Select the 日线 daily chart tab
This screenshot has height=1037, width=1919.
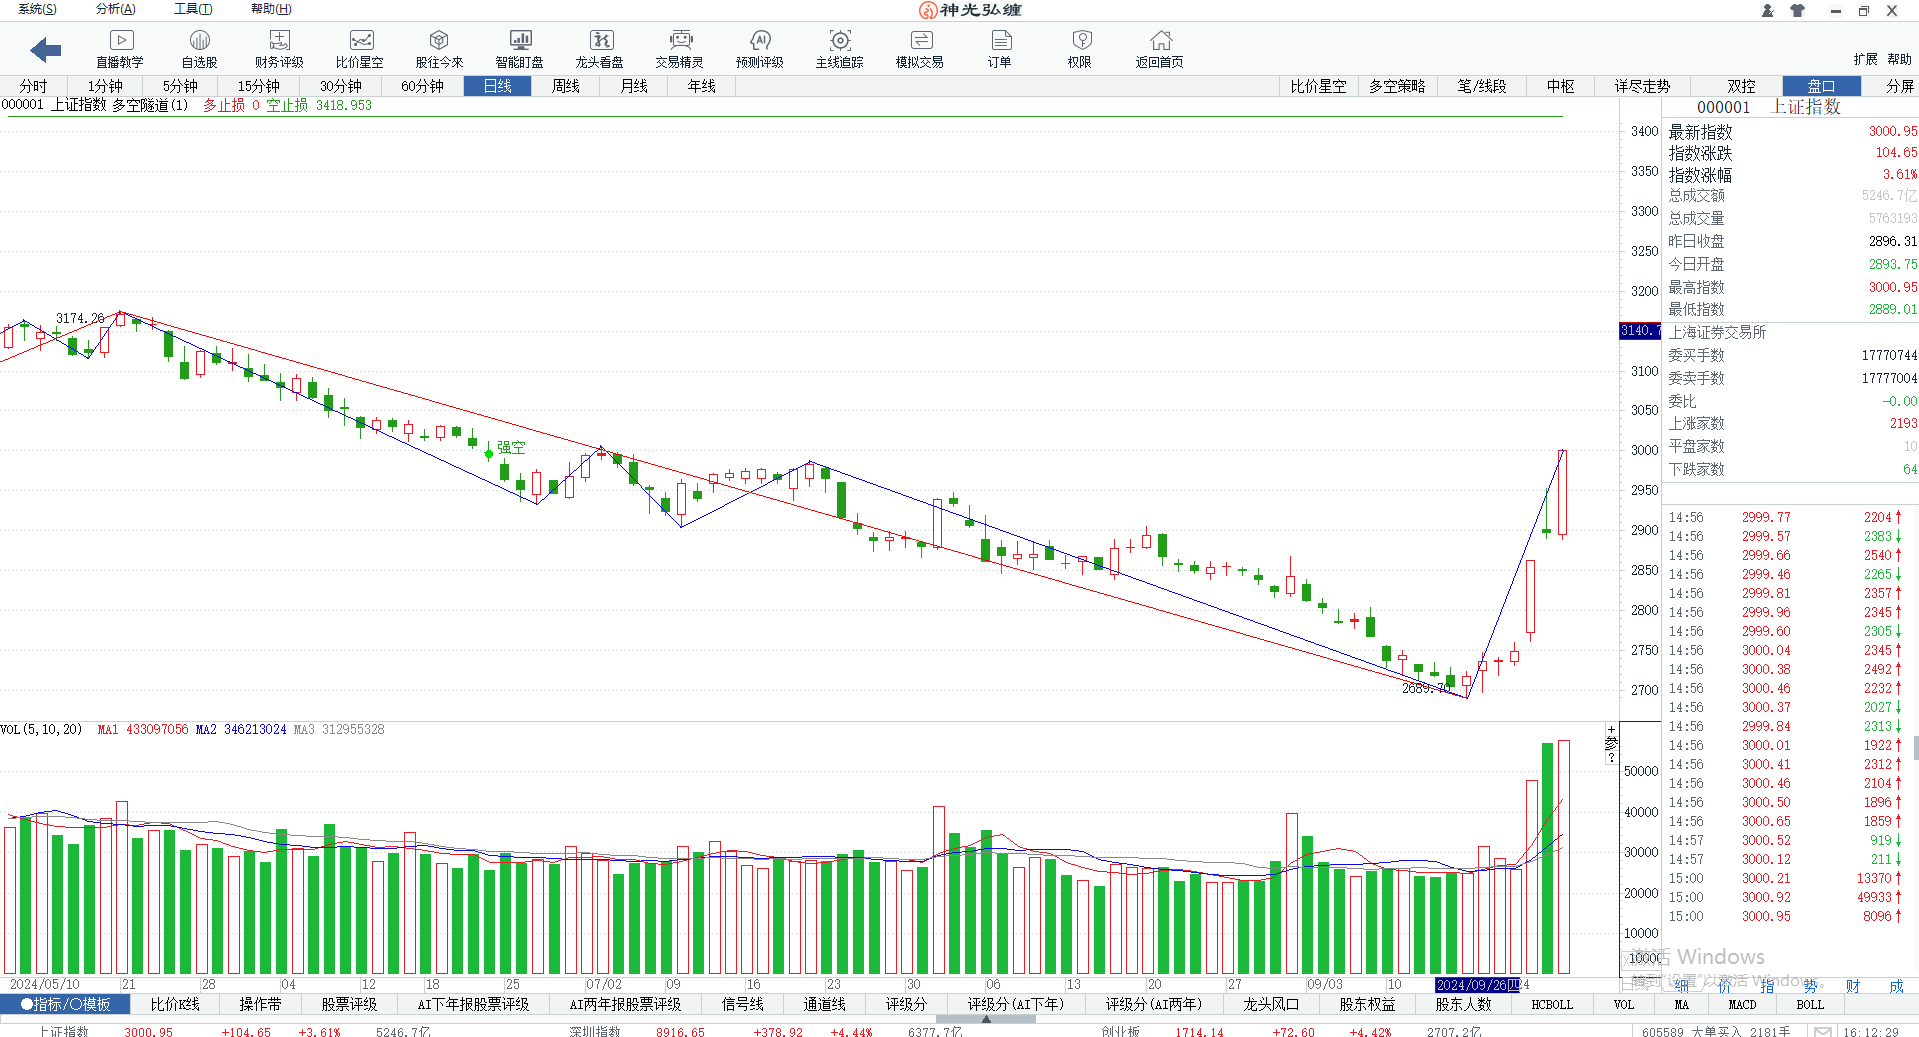(497, 86)
